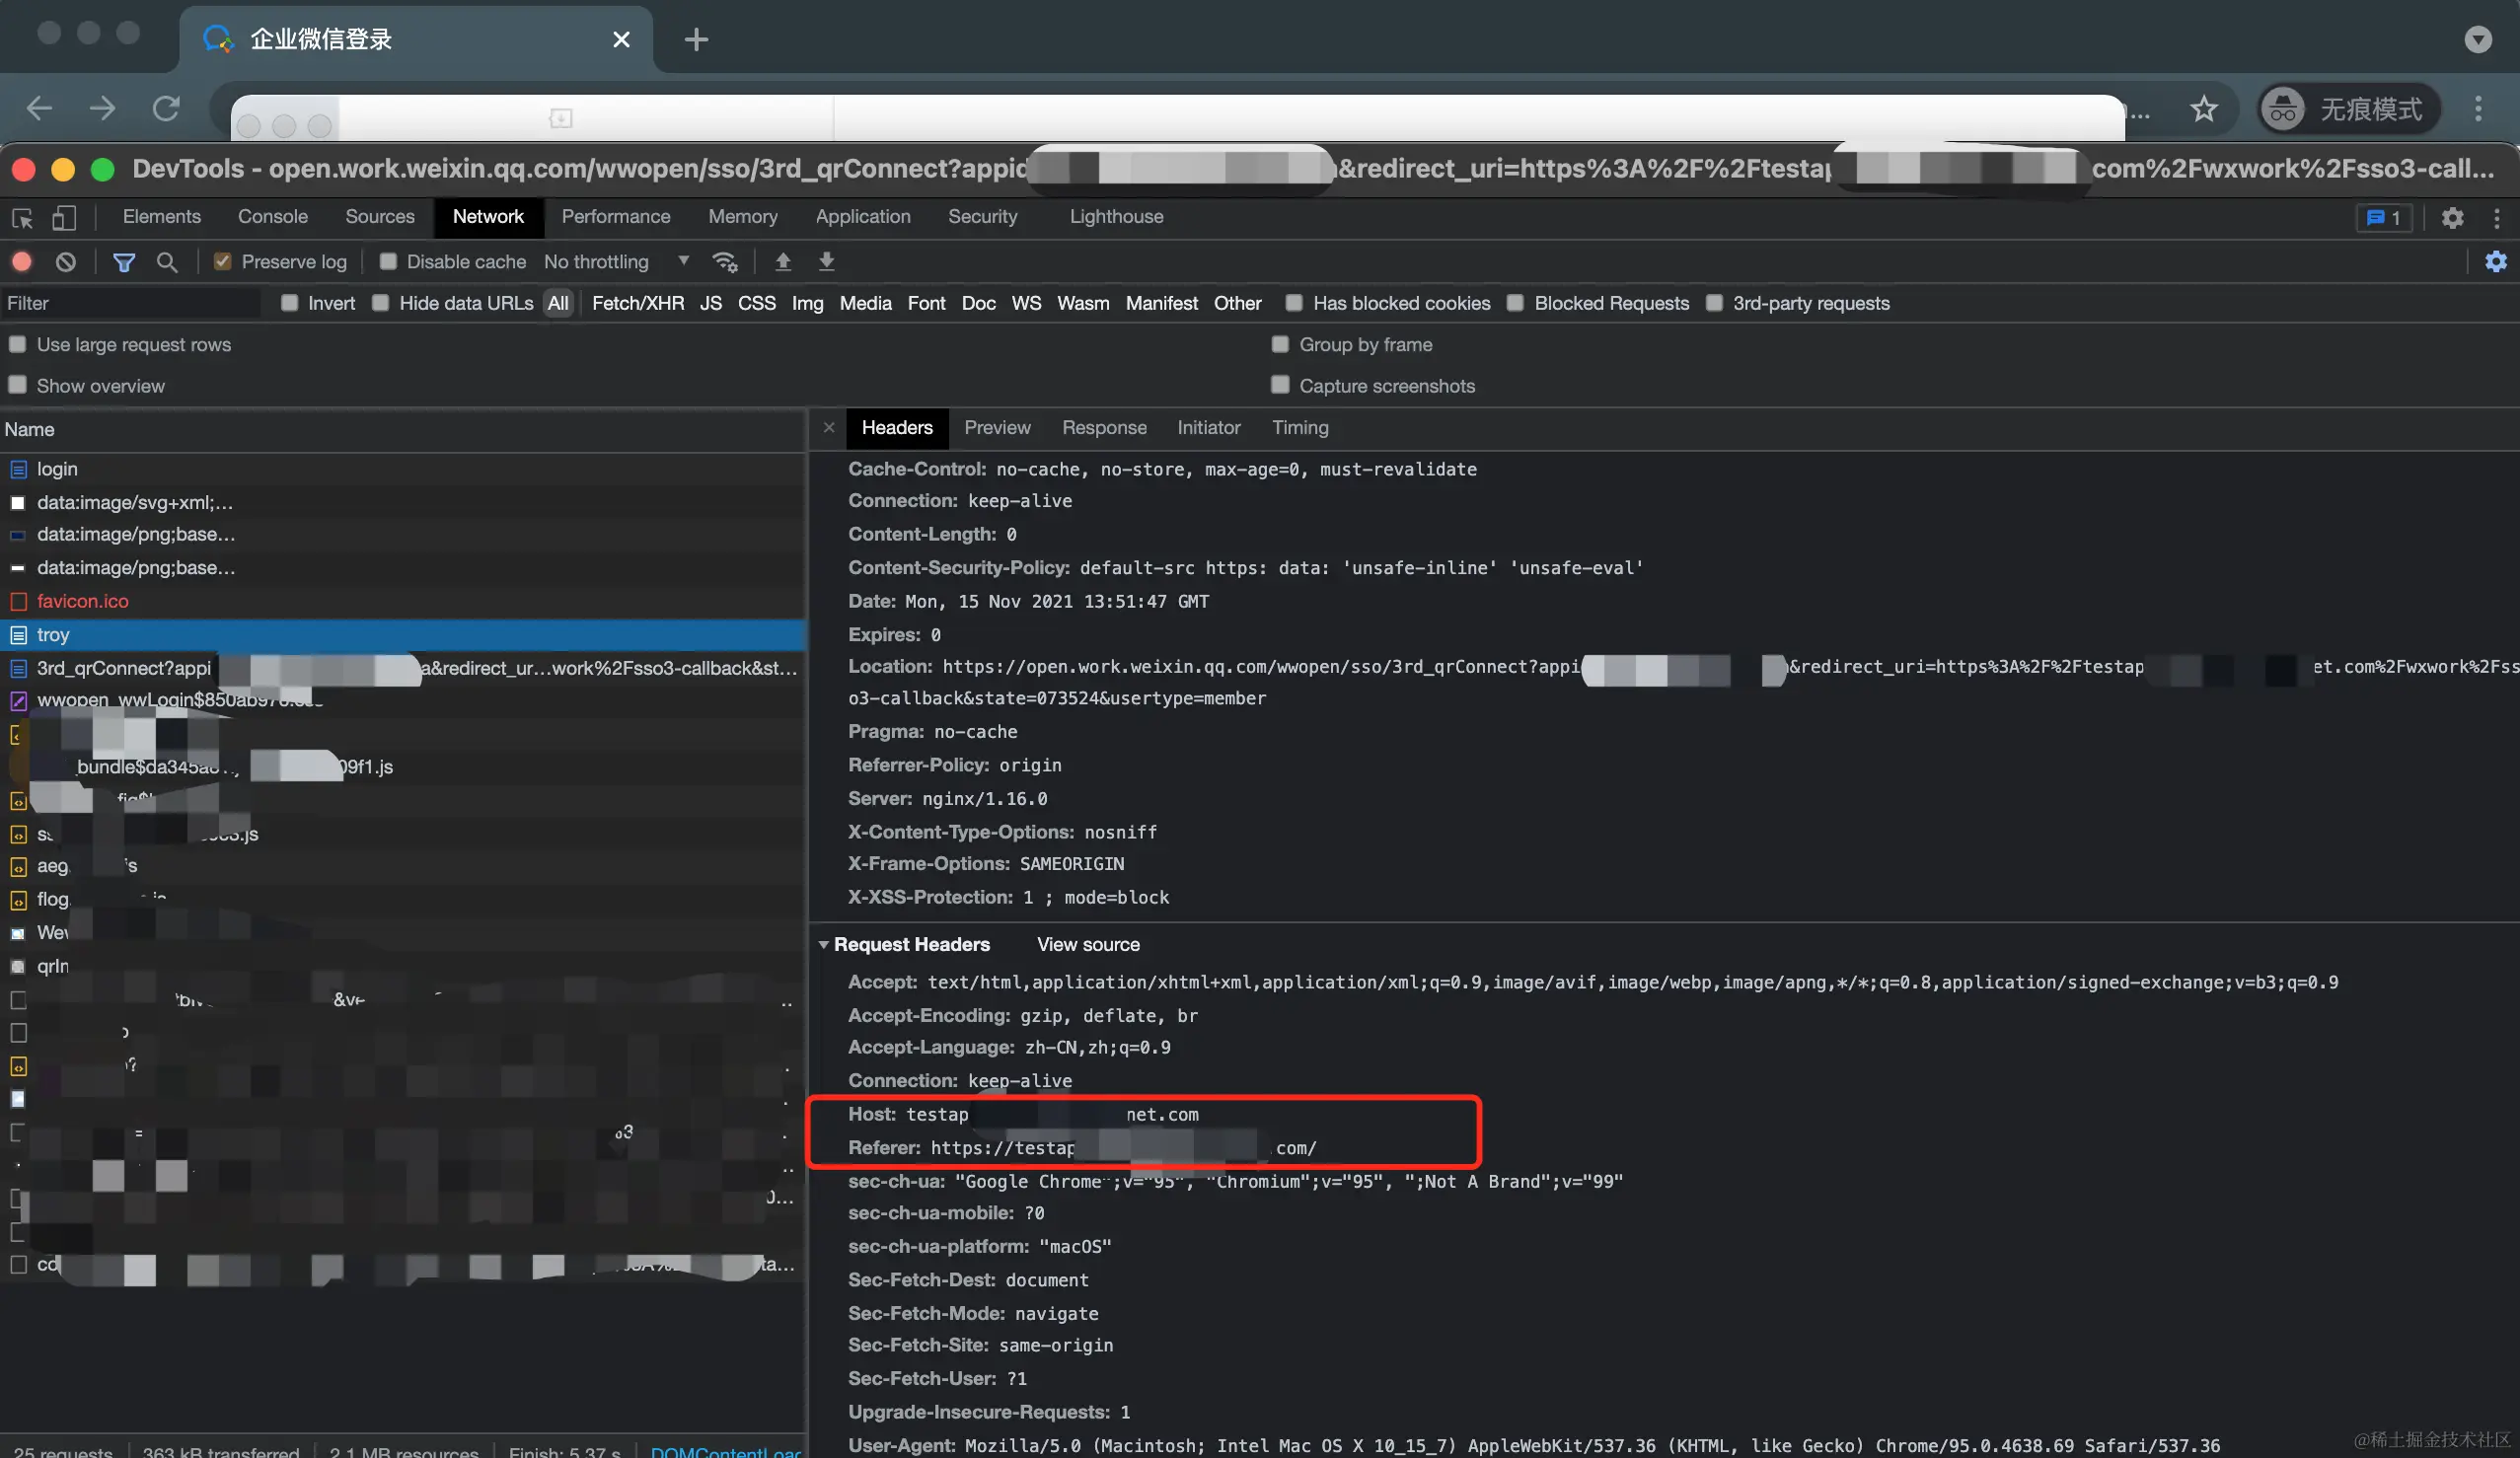This screenshot has height=1458, width=2520.
Task: Click the import HAR upload arrow
Action: coord(783,262)
